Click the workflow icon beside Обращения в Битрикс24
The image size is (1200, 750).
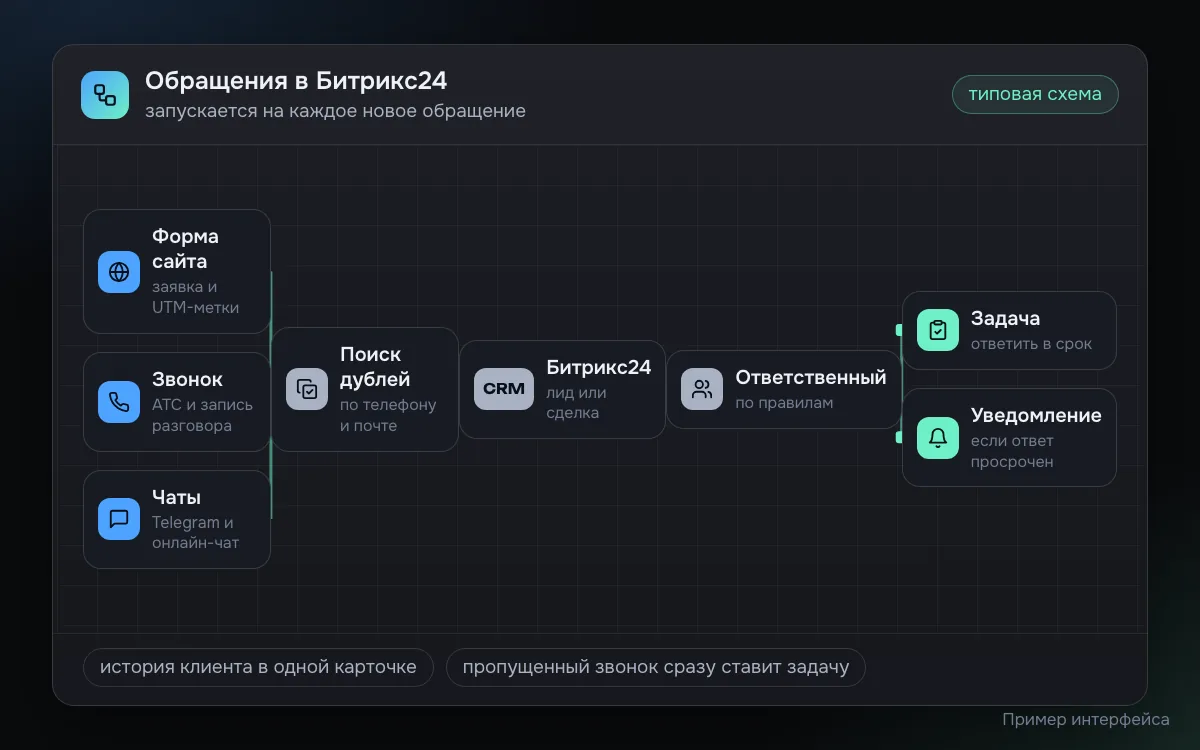click(x=105, y=95)
